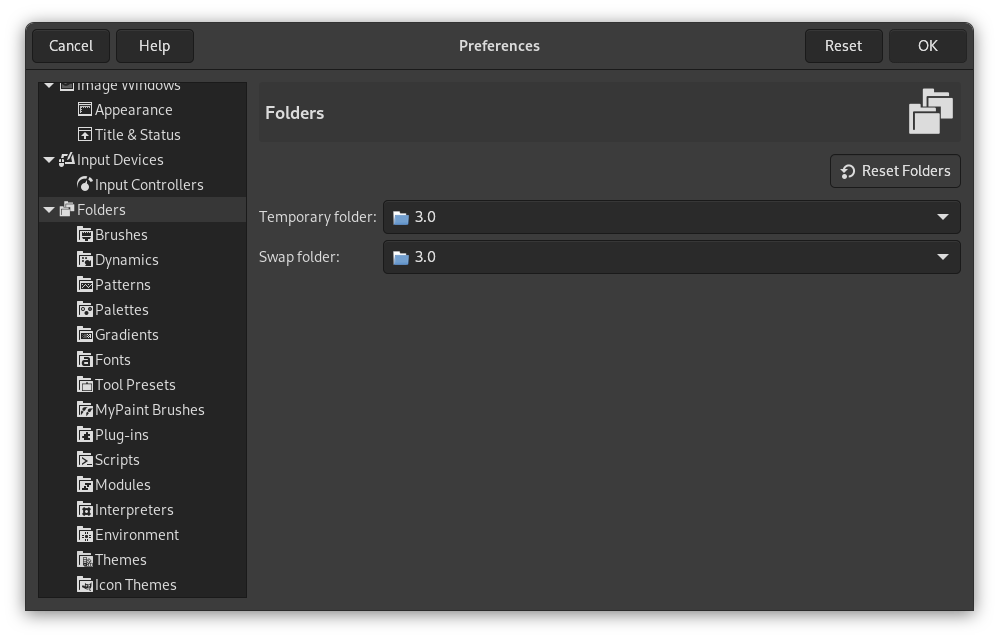Open the Icon Themes folder page
Image resolution: width=999 pixels, height=639 pixels.
(x=135, y=584)
